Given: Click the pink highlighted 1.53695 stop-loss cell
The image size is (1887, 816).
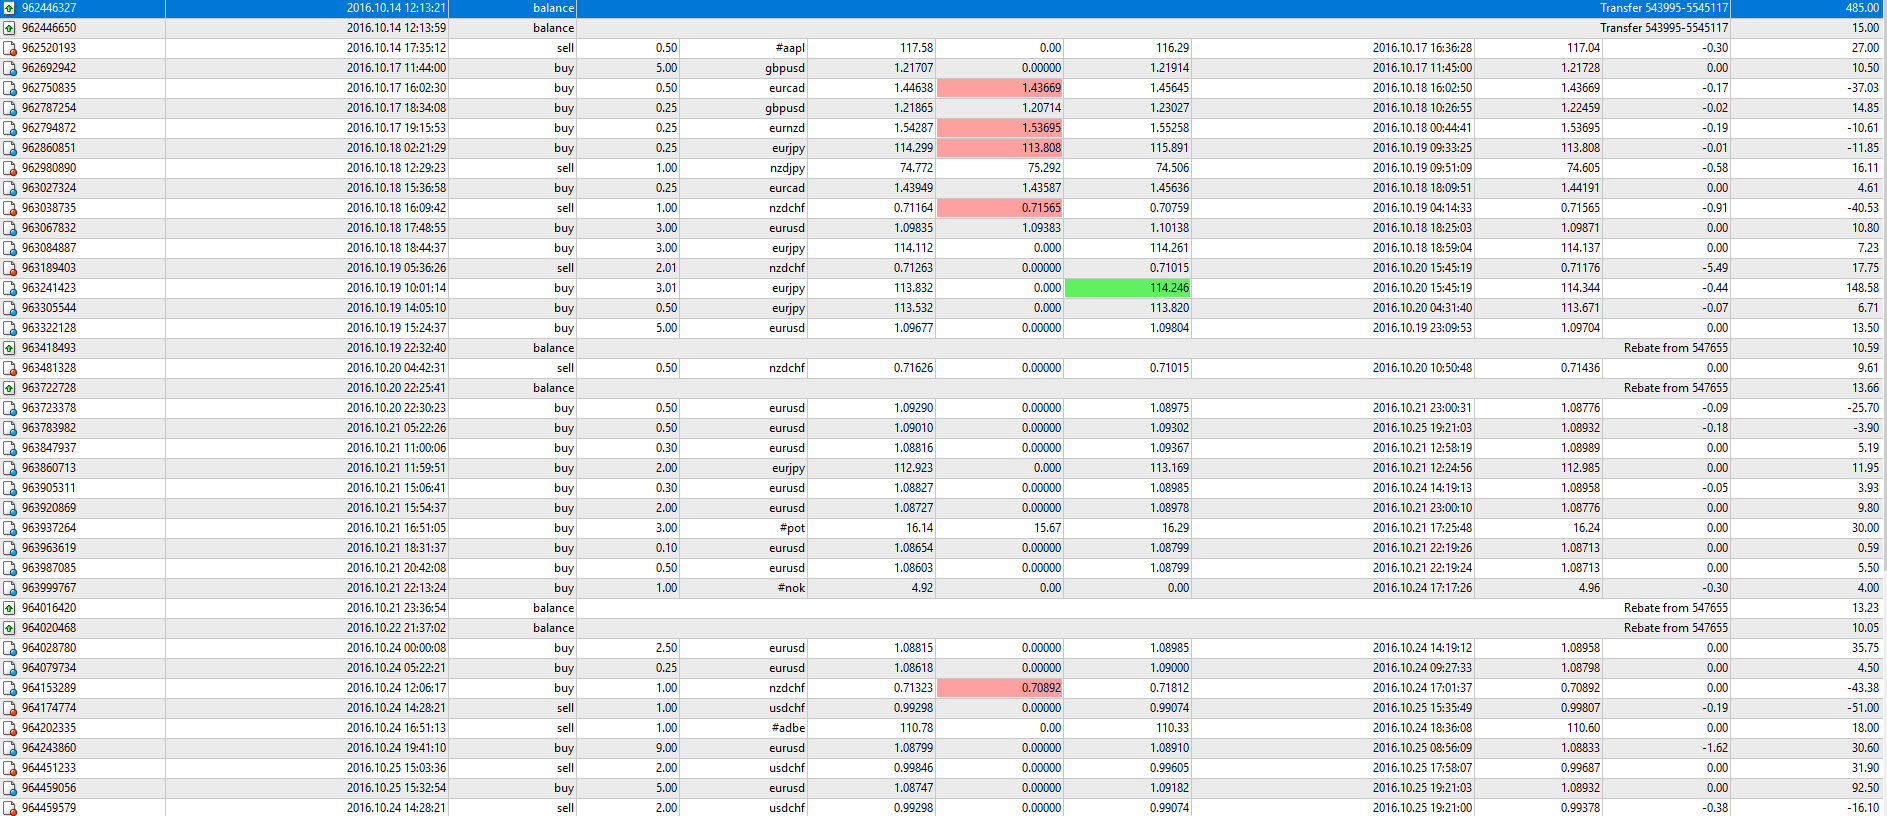Looking at the screenshot, I should [x=1000, y=128].
